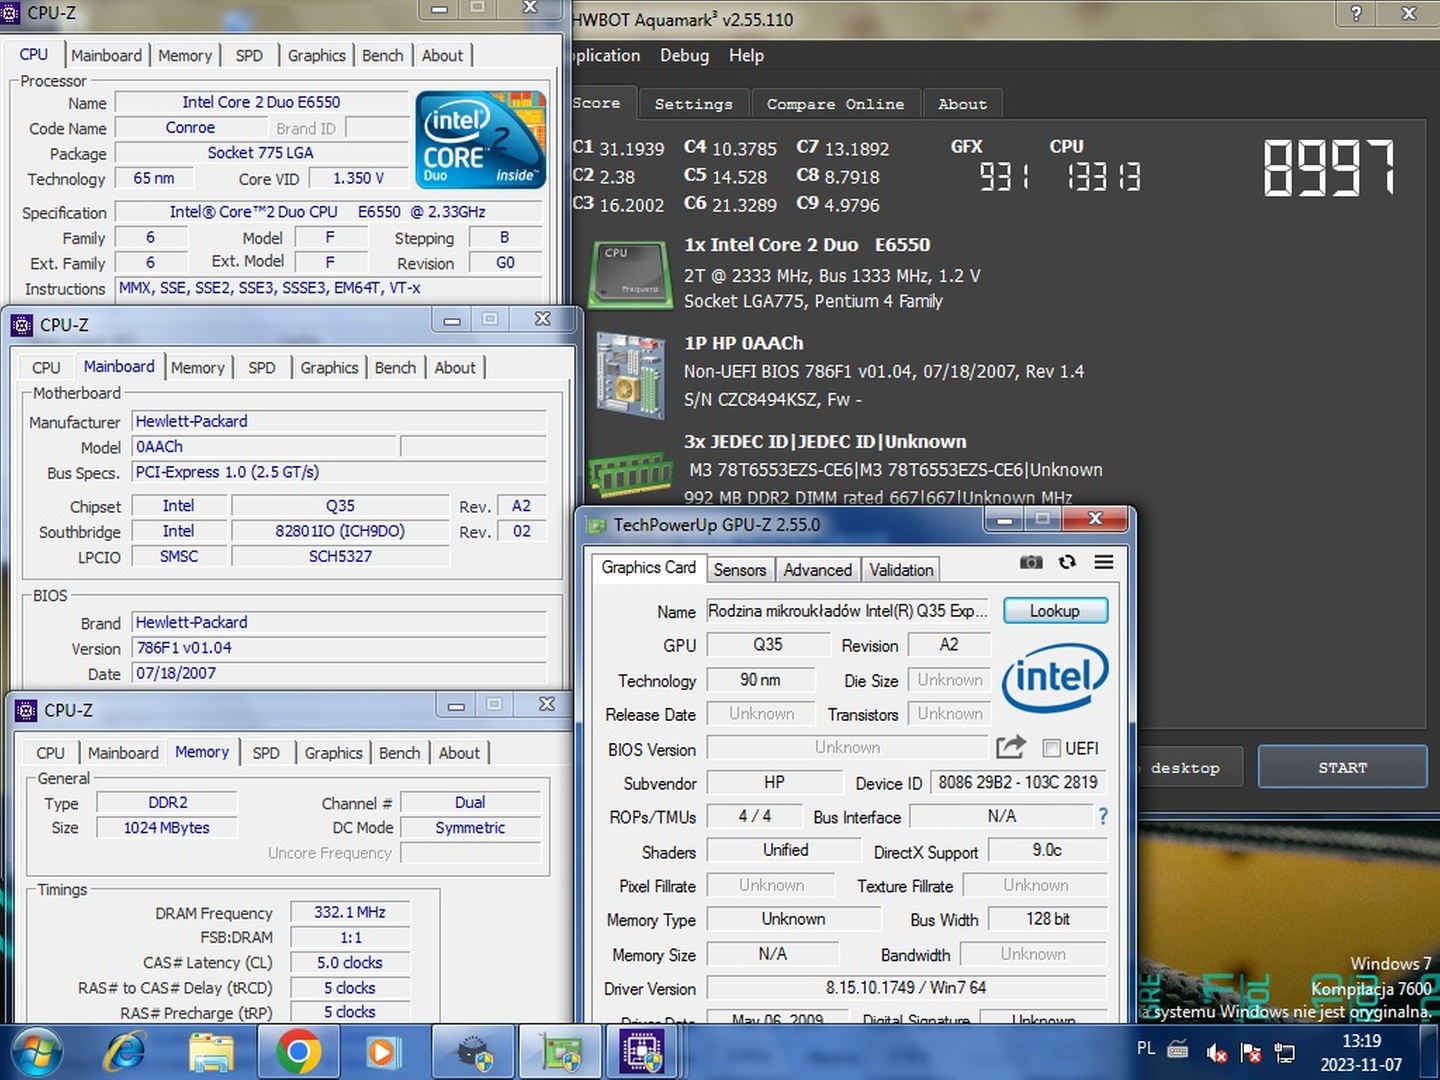This screenshot has height=1080, width=1440.
Task: Switch to HWBOT Aquamark taskbar icon
Action: [x=475, y=1053]
